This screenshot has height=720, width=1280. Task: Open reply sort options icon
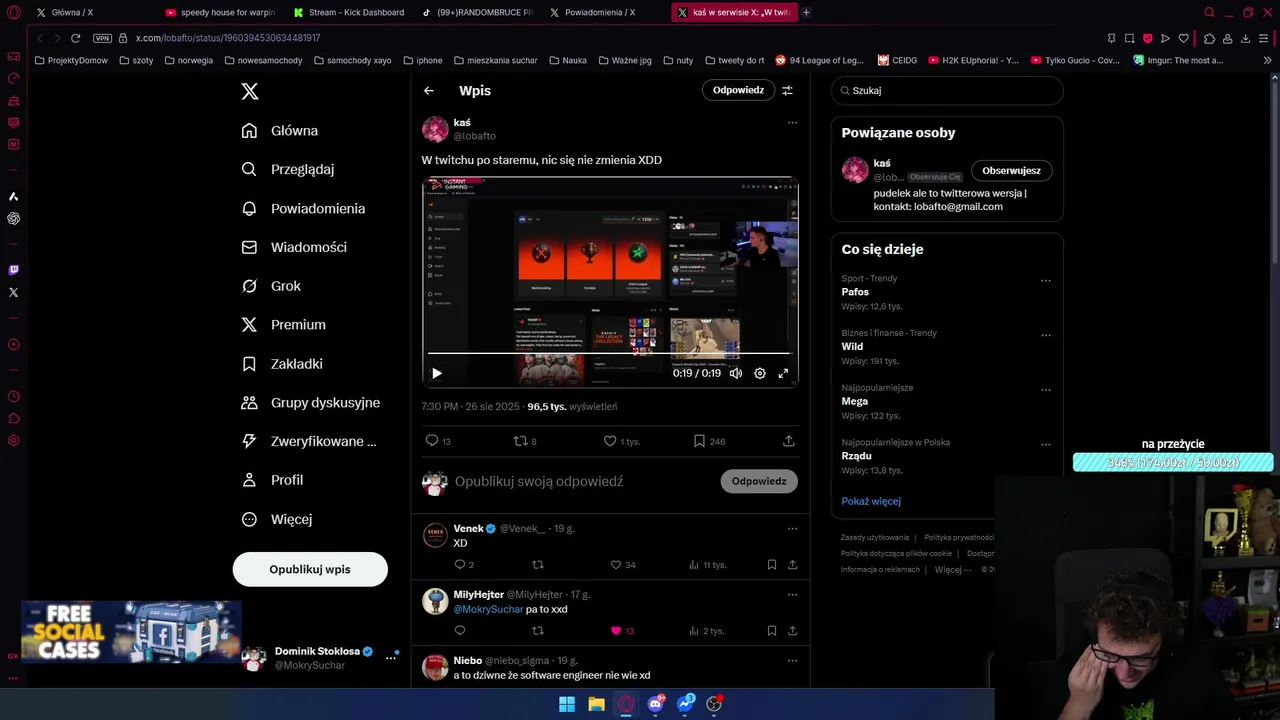point(787,90)
